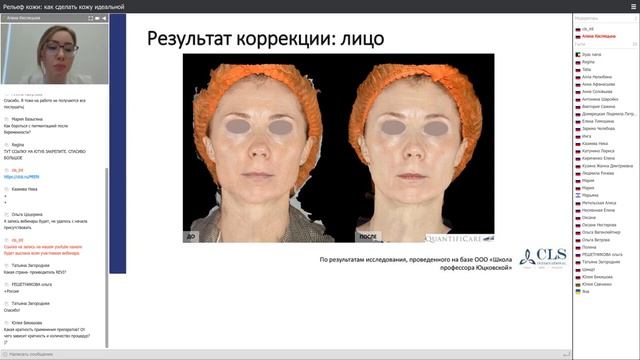Click the before/after face comparison image
Viewport: 640px width, 360px height.
click(338, 148)
